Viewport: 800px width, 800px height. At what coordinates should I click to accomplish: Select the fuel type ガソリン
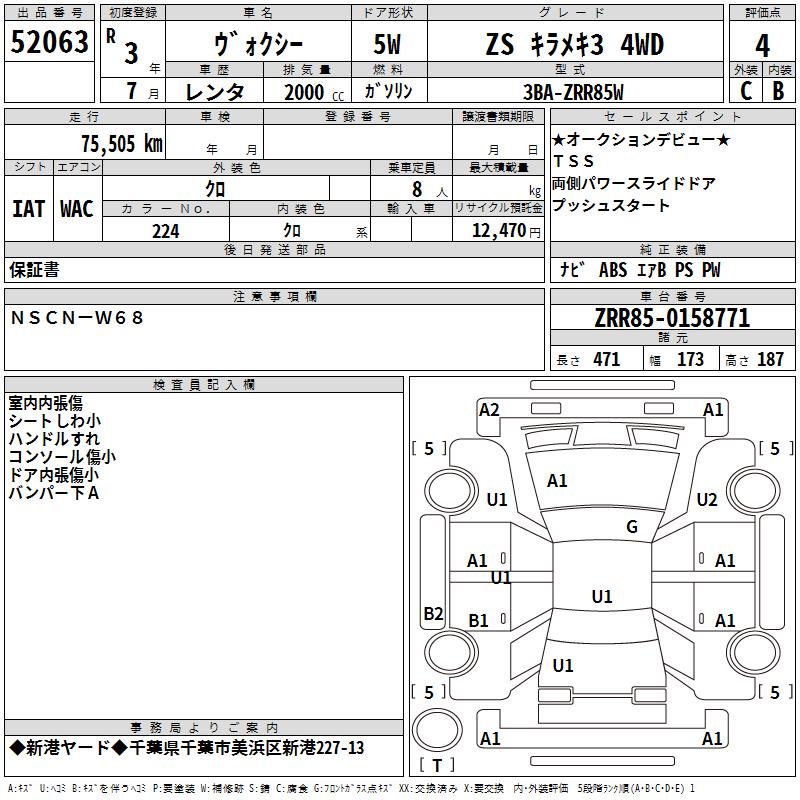[388, 91]
